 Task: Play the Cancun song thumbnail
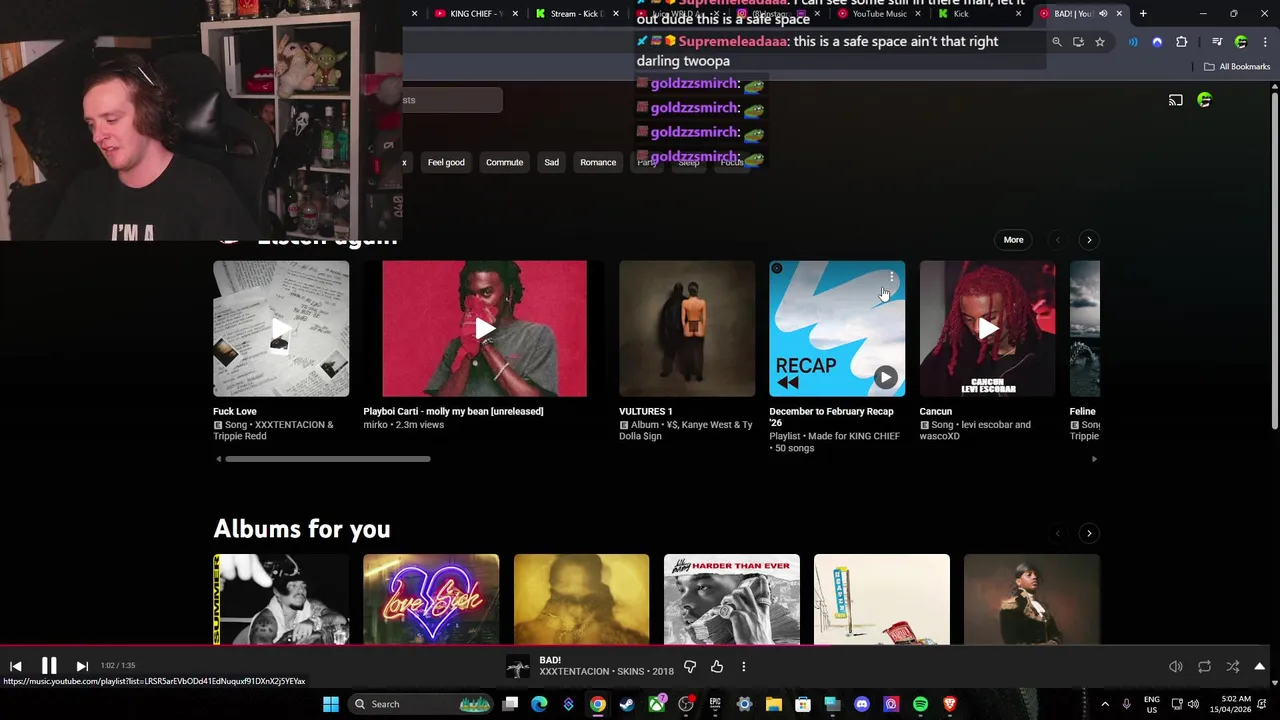pos(987,329)
